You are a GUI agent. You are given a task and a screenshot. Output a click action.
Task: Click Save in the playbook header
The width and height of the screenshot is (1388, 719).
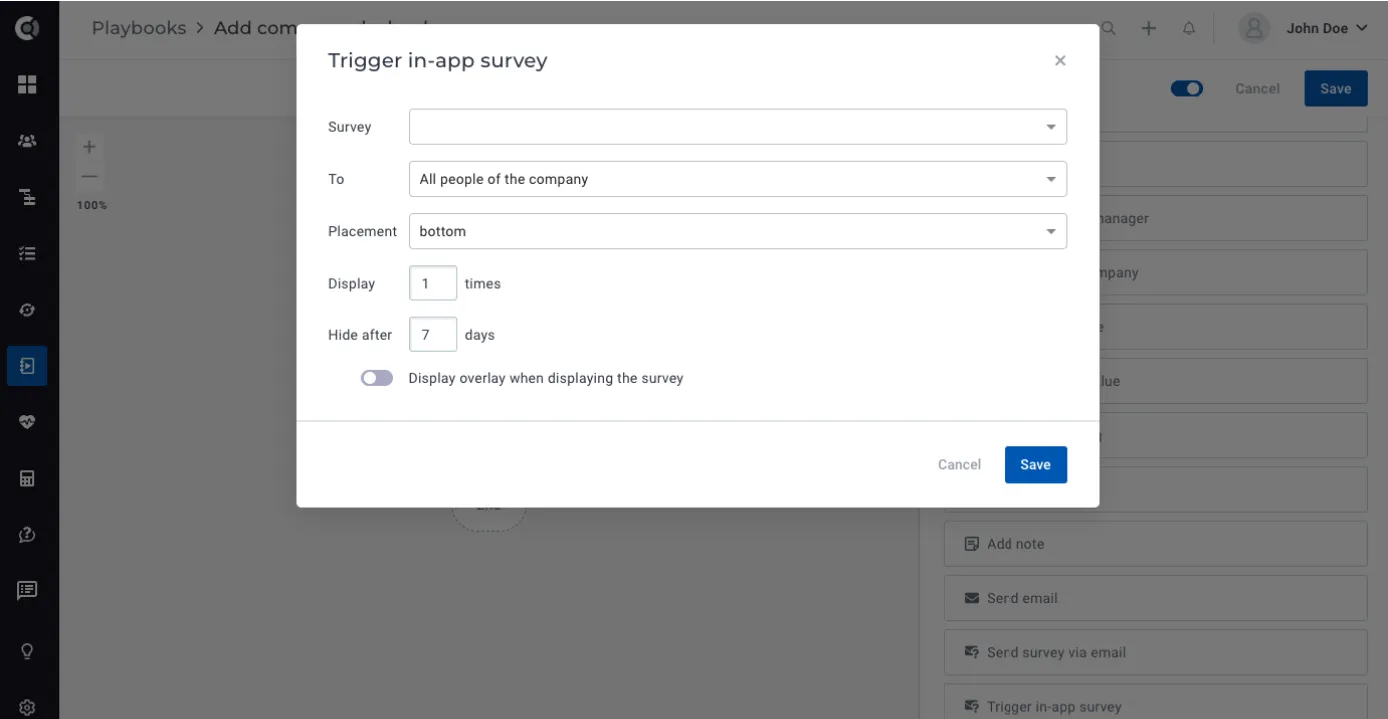pyautogui.click(x=1336, y=89)
